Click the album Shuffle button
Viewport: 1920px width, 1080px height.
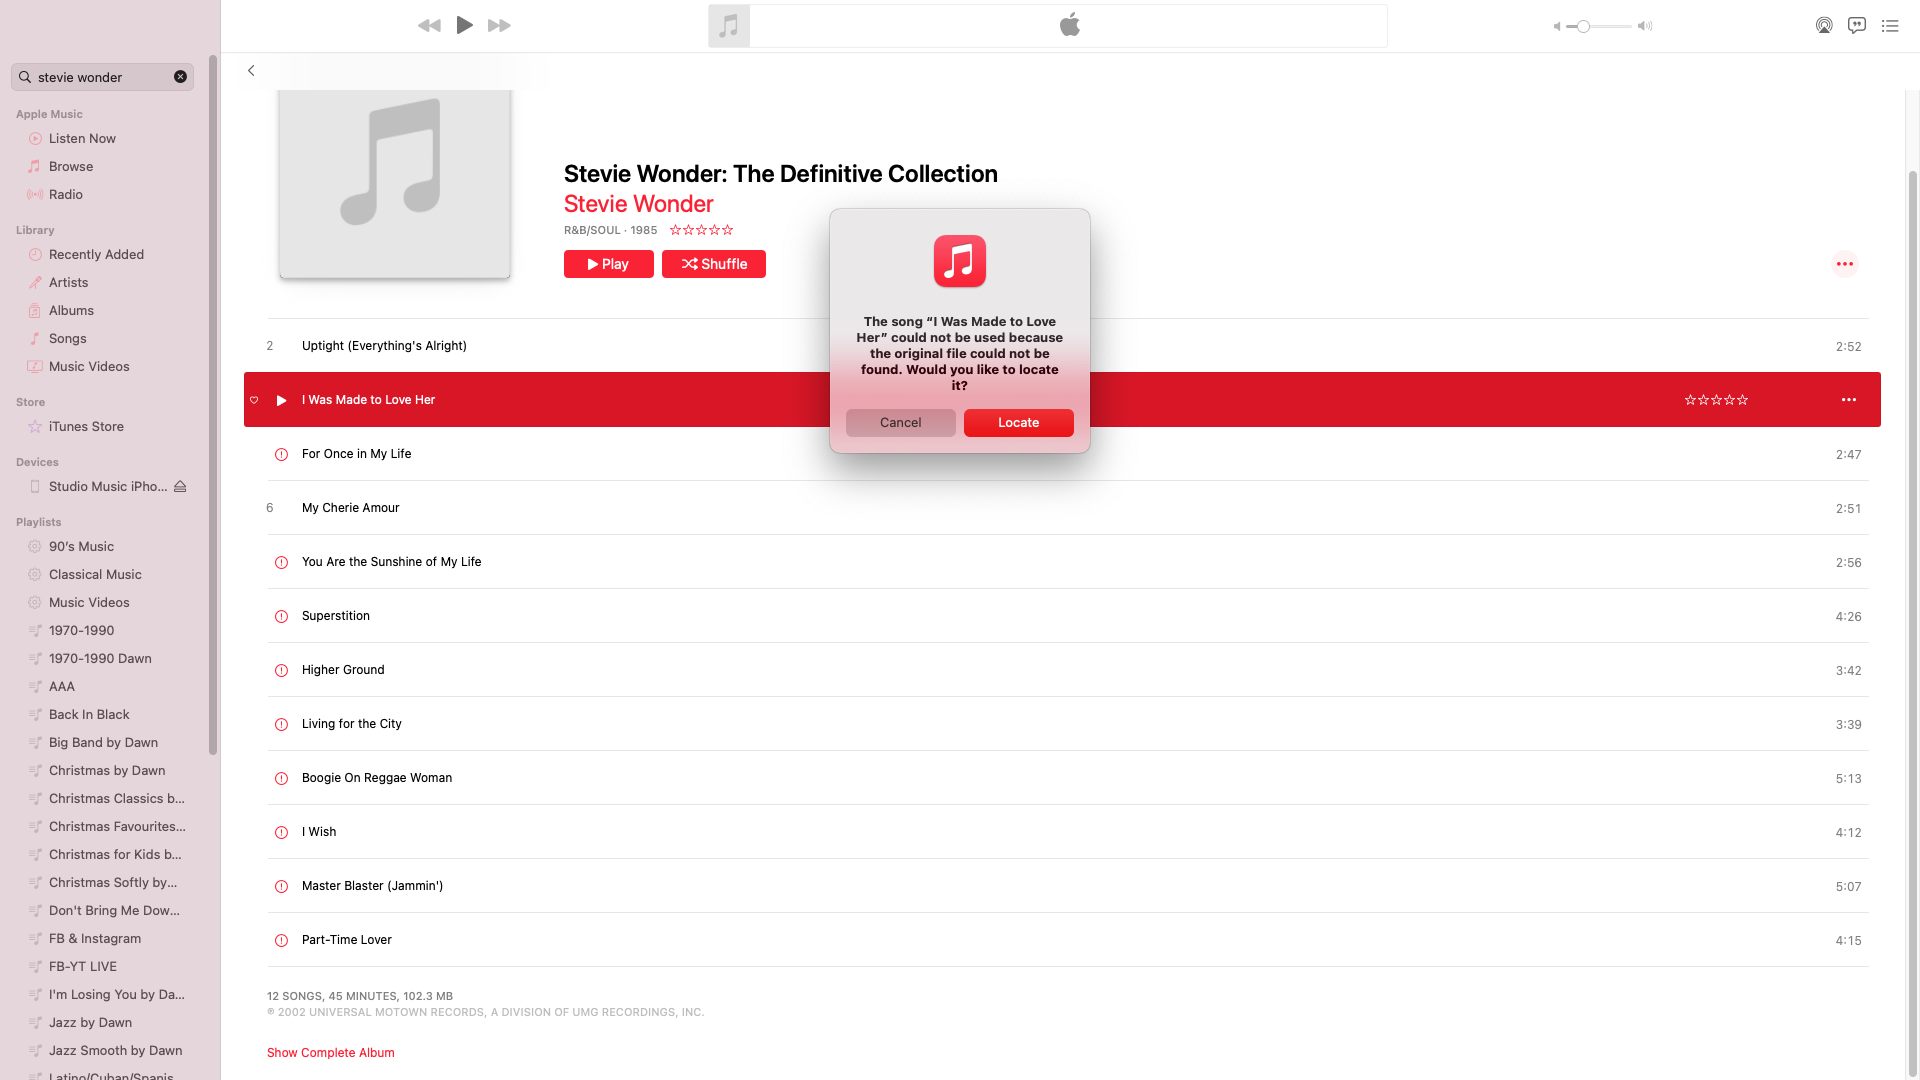coord(714,264)
